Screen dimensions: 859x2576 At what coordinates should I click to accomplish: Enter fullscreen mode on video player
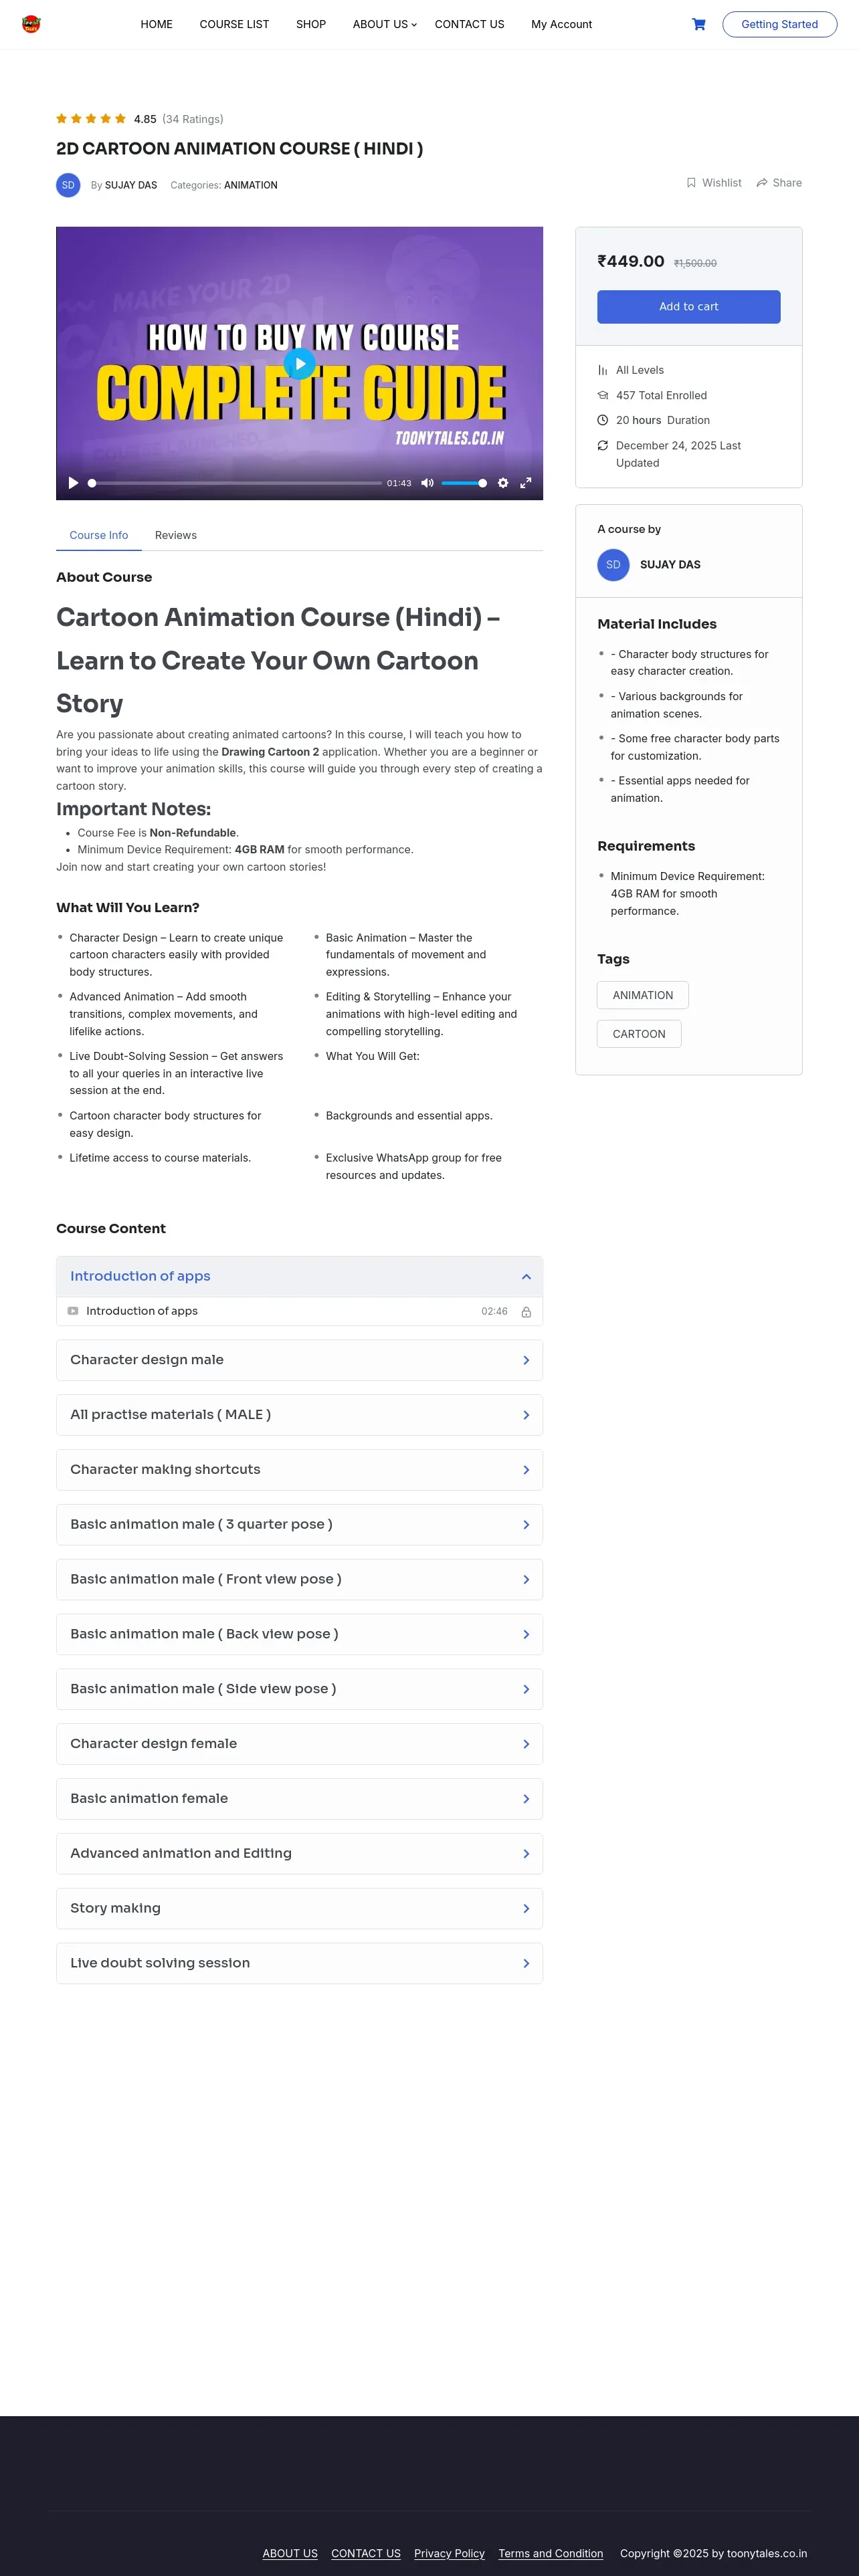pyautogui.click(x=526, y=483)
